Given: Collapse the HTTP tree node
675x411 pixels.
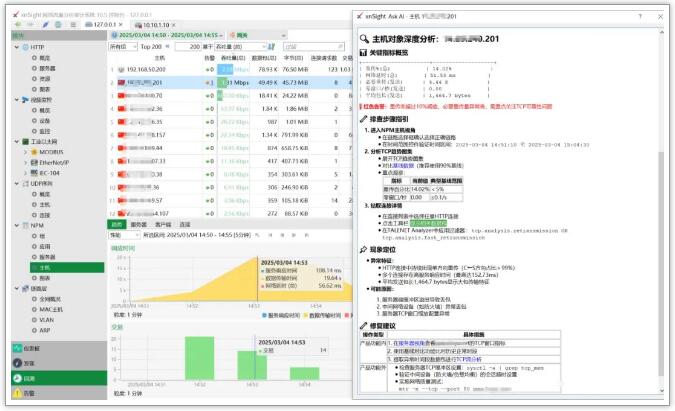Looking at the screenshot, I should point(16,47).
